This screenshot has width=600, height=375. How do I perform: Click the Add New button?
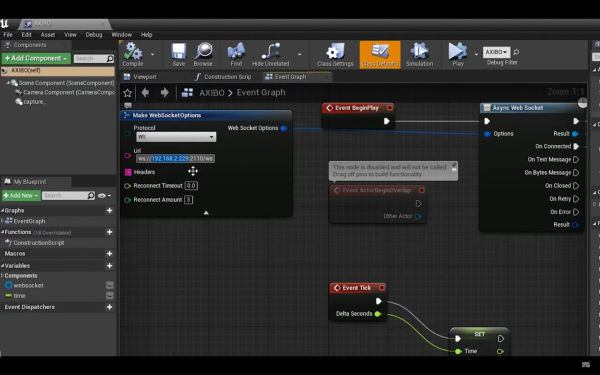coord(21,196)
